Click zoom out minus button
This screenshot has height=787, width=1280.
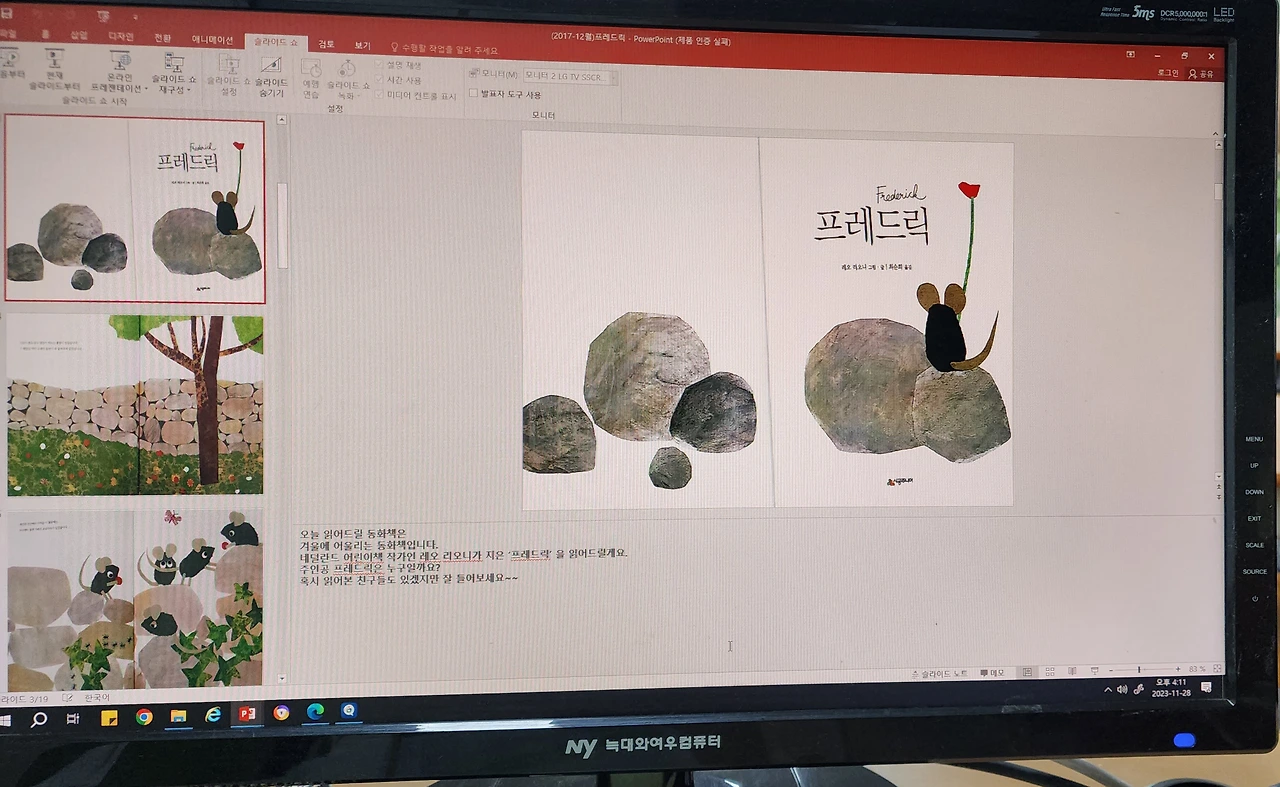1110,670
